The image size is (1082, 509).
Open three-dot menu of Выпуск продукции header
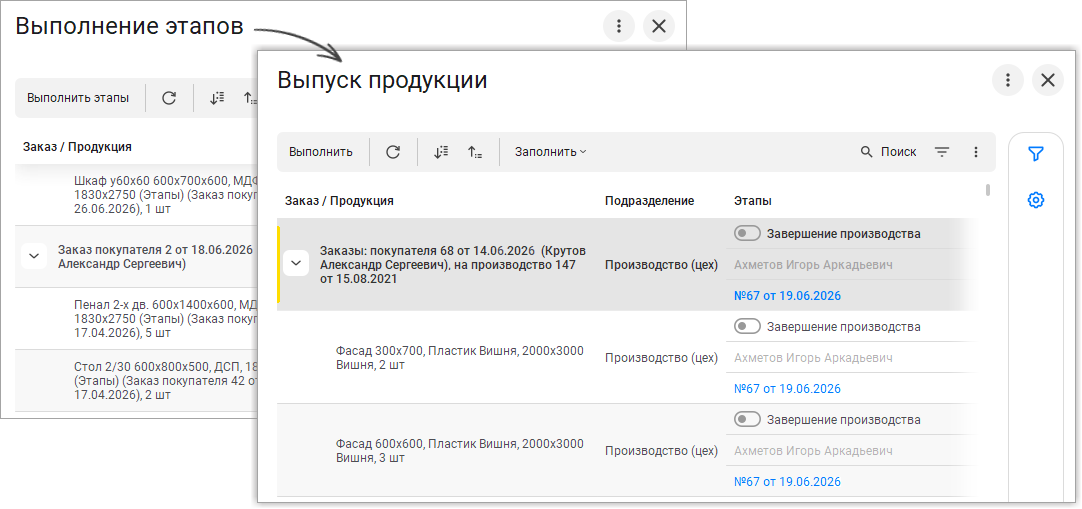pyautogui.click(x=1008, y=80)
